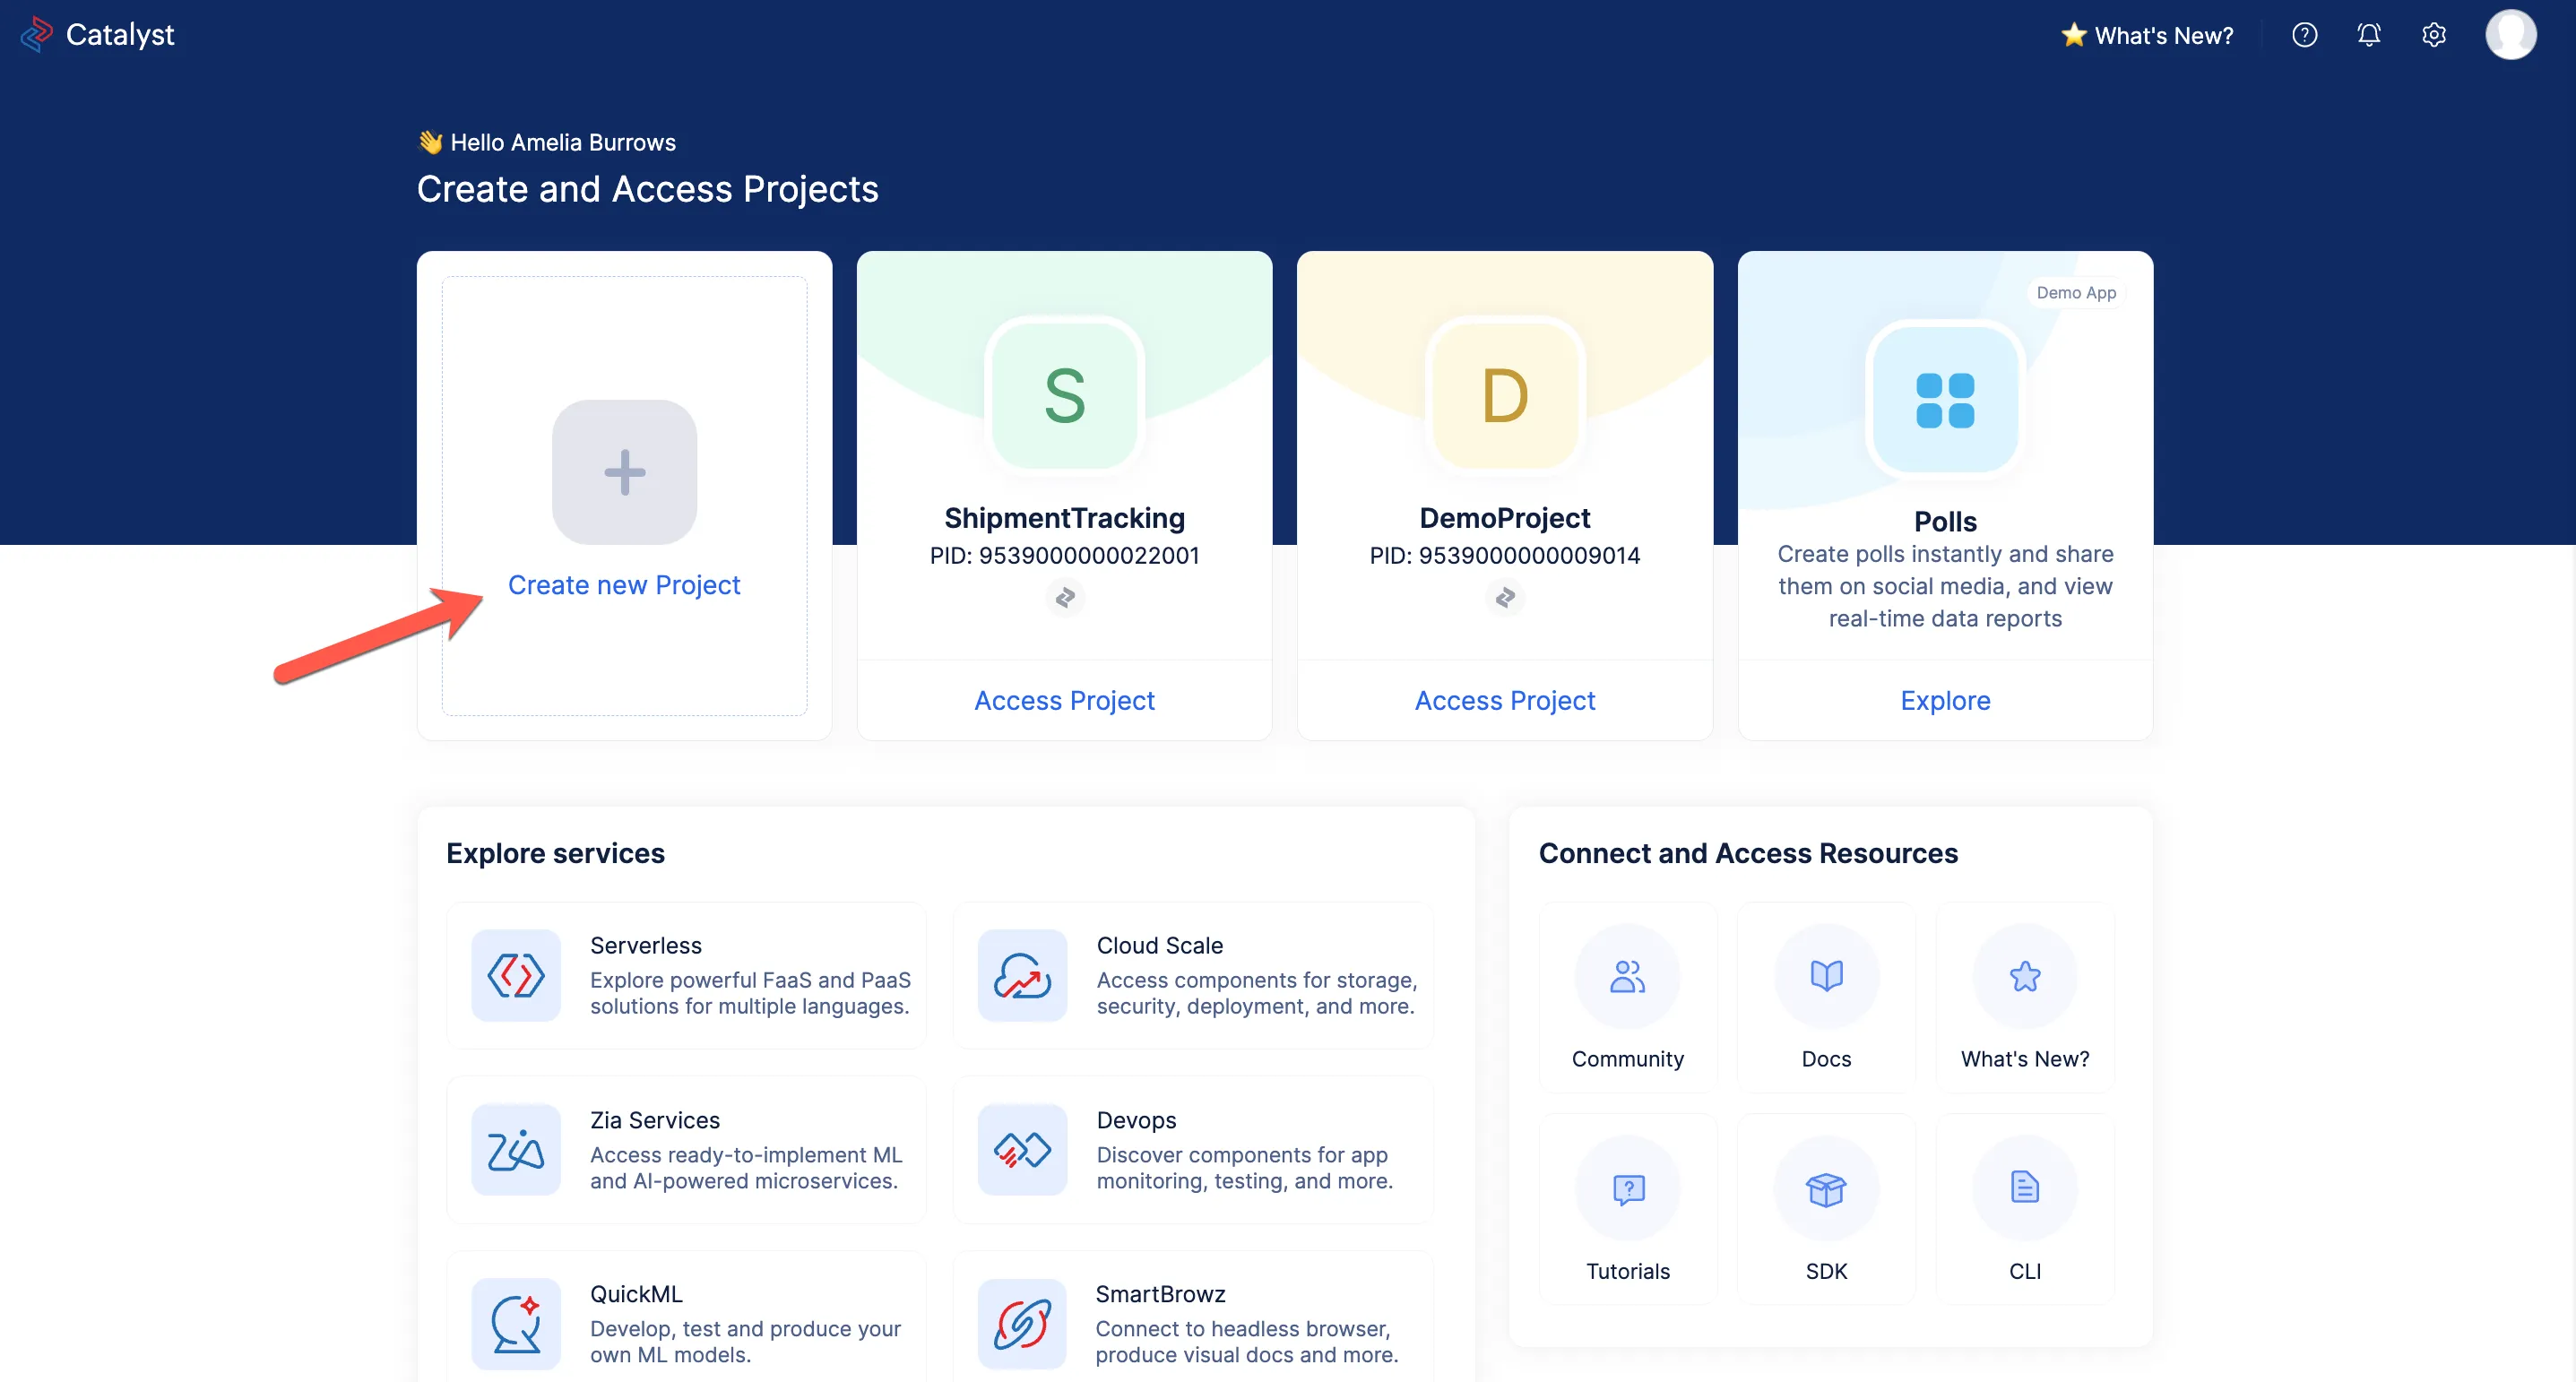2576x1382 pixels.
Task: Open the QuickML service icon
Action: tap(515, 1323)
